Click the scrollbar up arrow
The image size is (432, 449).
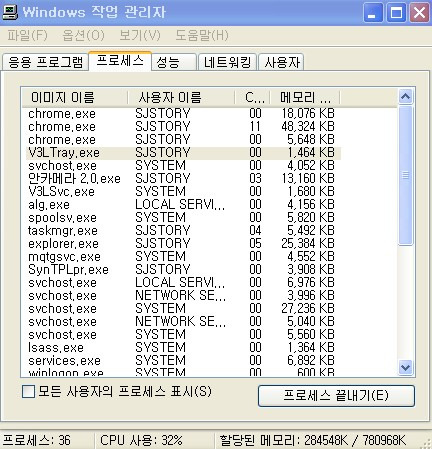click(x=405, y=97)
